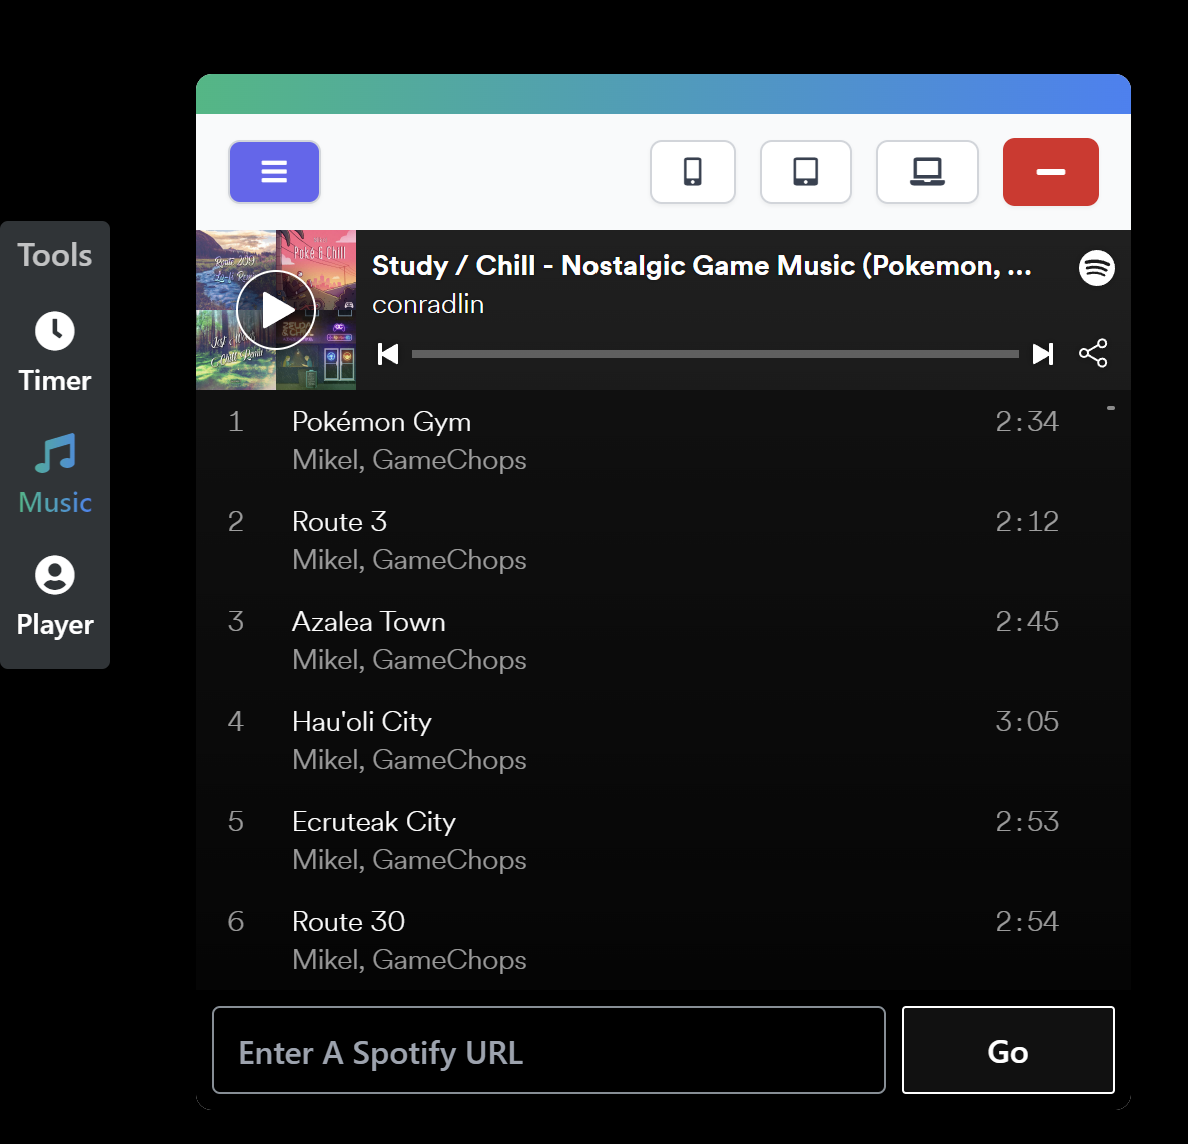The height and width of the screenshot is (1144, 1188).
Task: Open the Study / Chill playlist title
Action: coord(702,266)
